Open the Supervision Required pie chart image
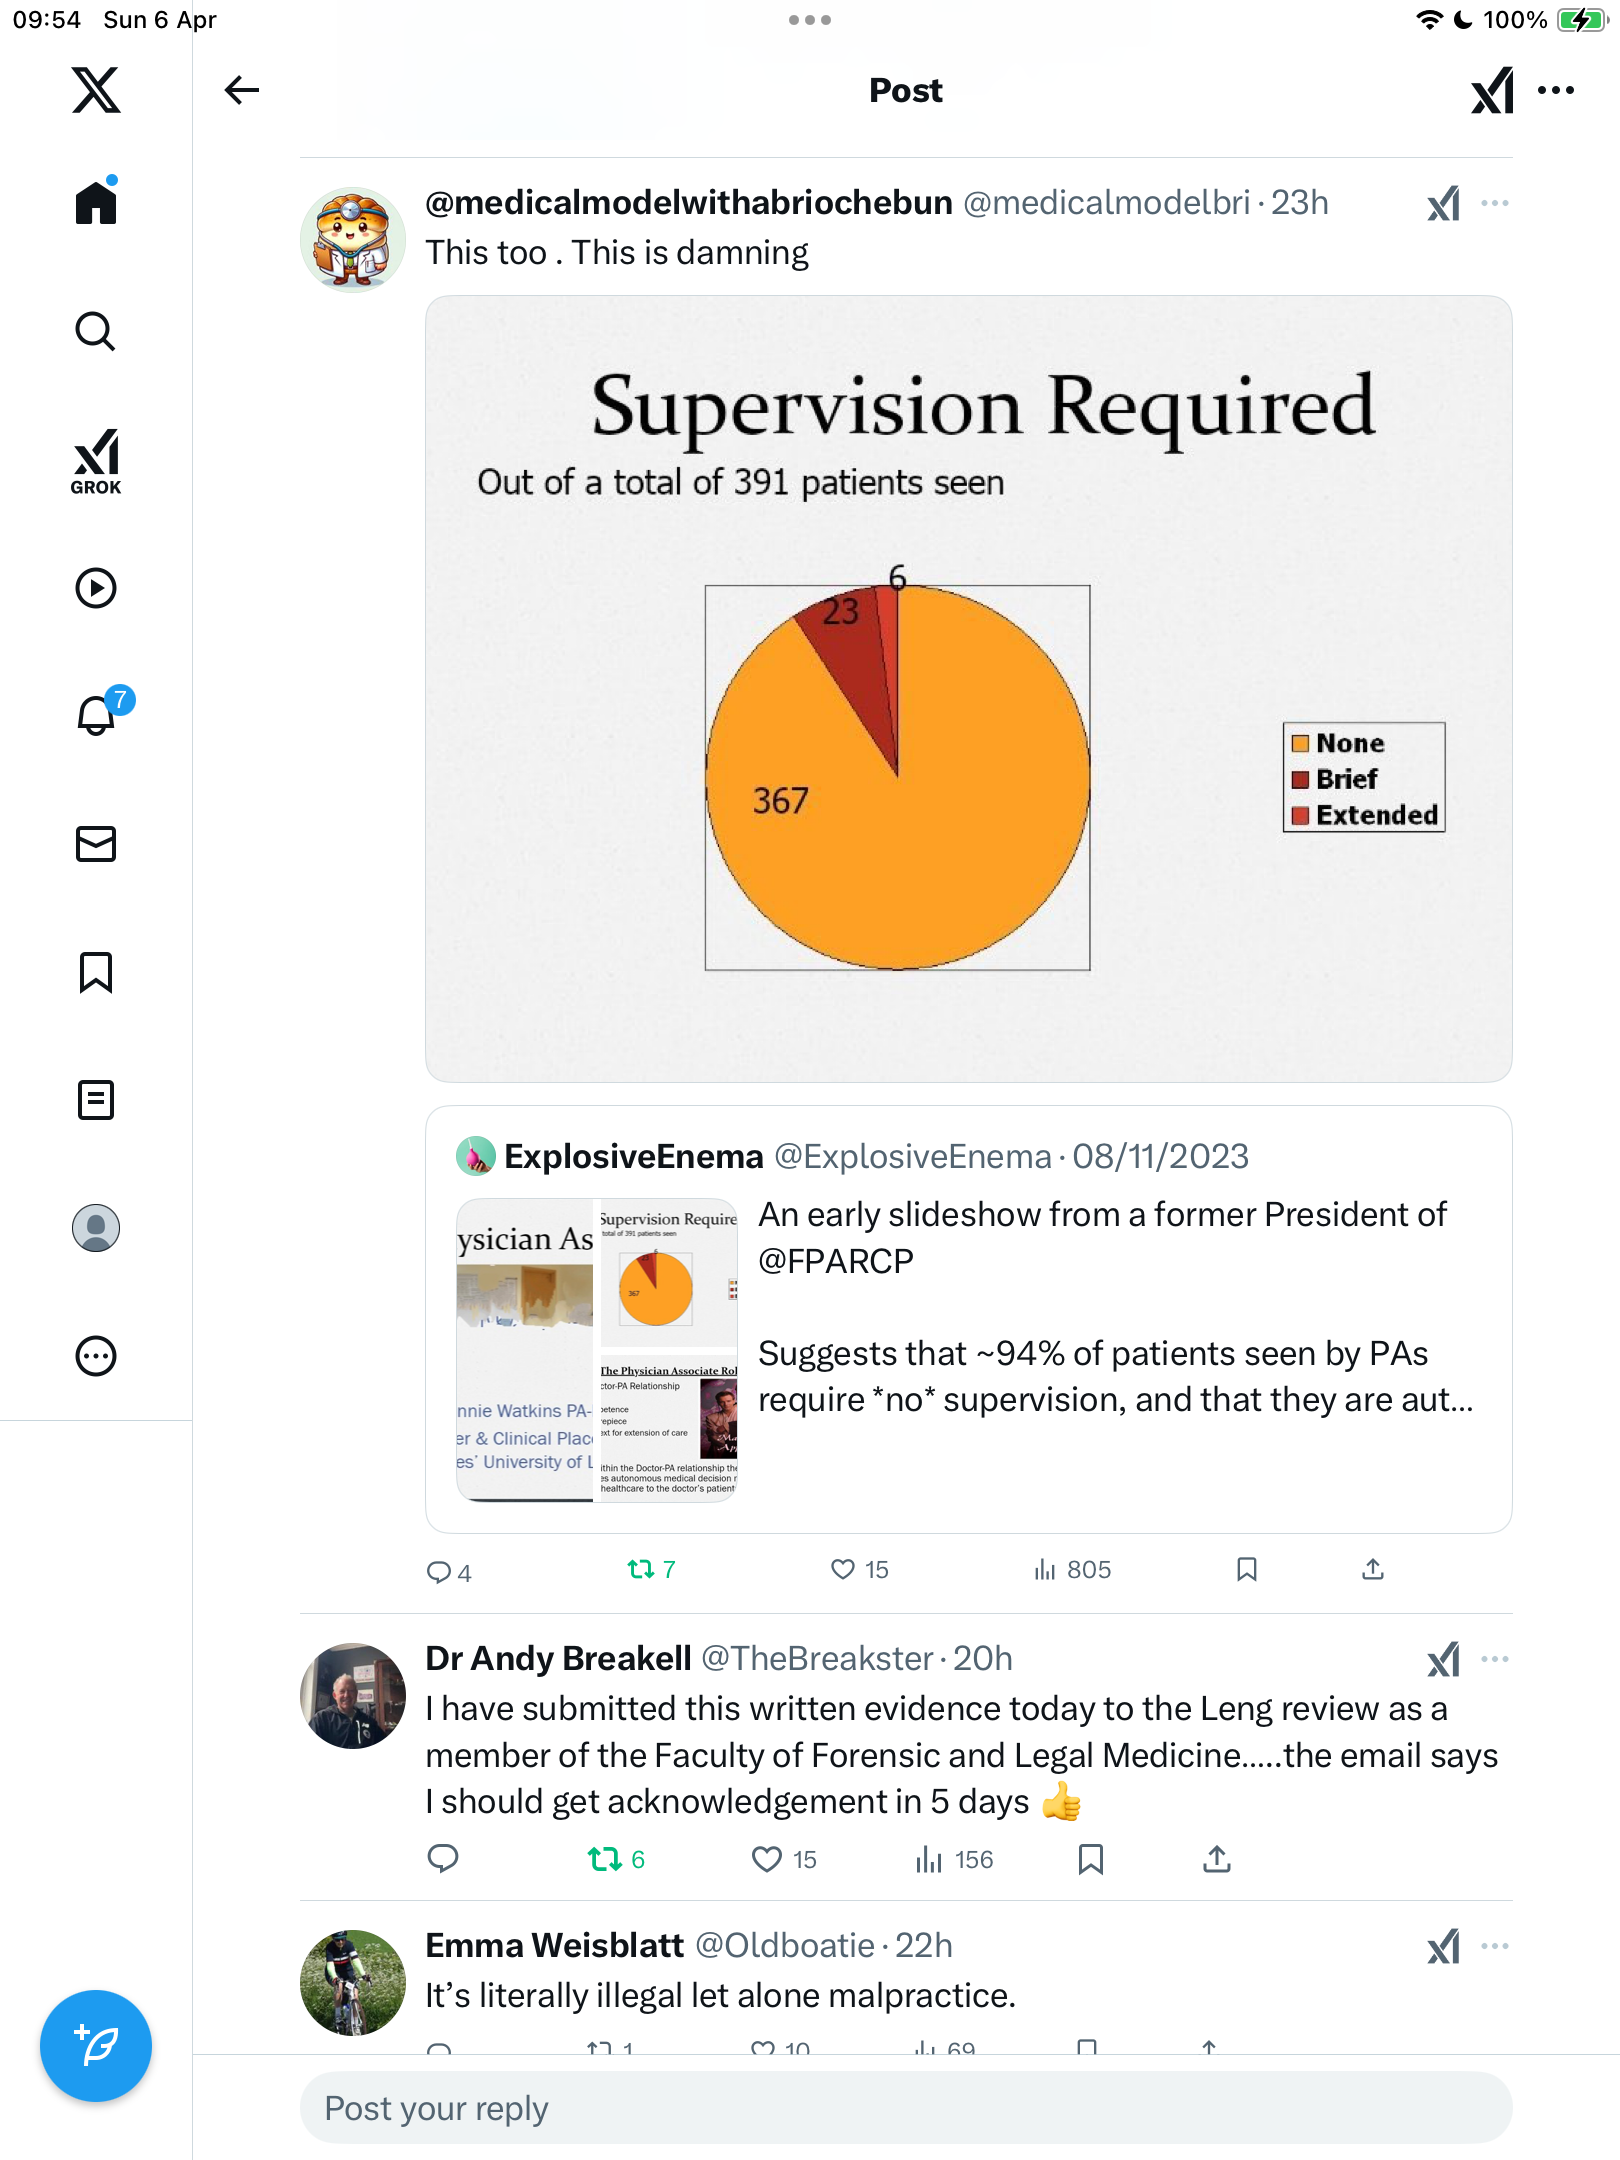The width and height of the screenshot is (1620, 2160). coord(968,689)
